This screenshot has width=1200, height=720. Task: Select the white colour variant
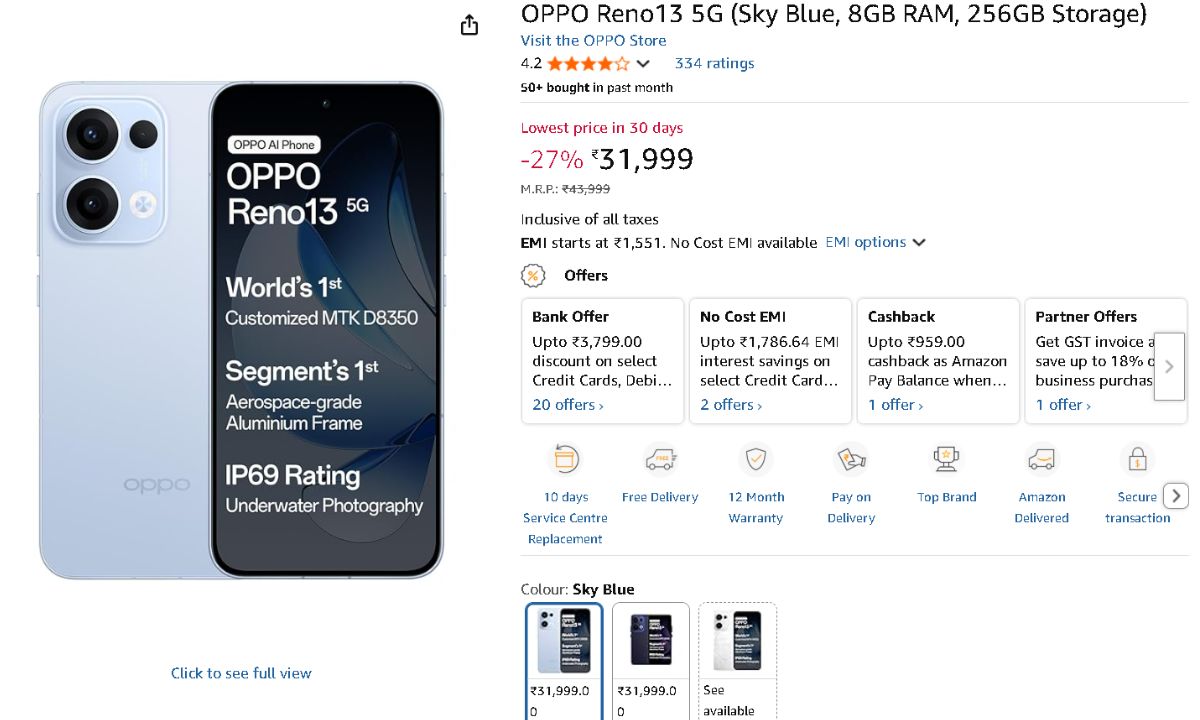(737, 640)
